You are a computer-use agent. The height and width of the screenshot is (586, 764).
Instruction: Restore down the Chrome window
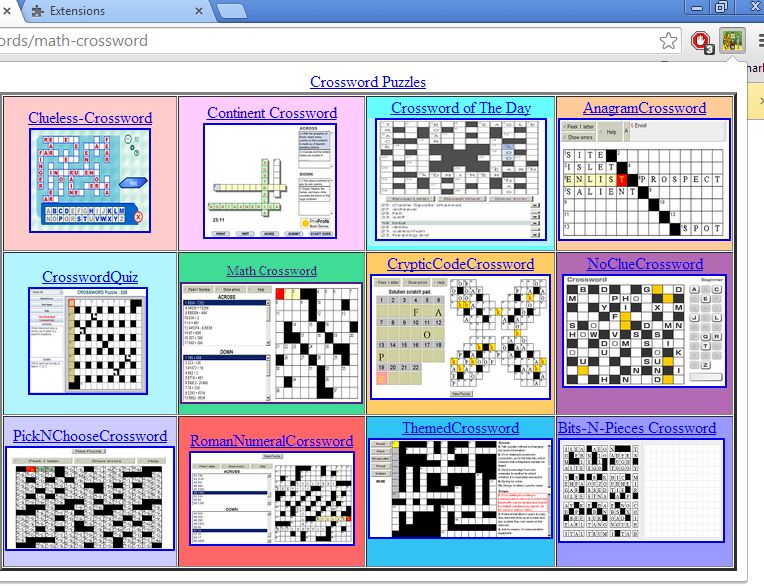point(721,7)
